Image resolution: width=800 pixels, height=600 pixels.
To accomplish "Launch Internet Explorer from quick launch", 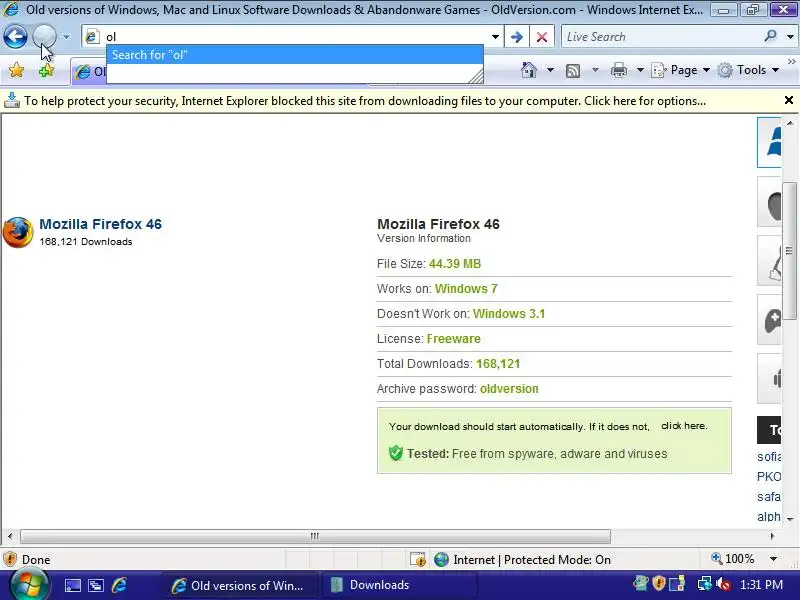I will [119, 585].
